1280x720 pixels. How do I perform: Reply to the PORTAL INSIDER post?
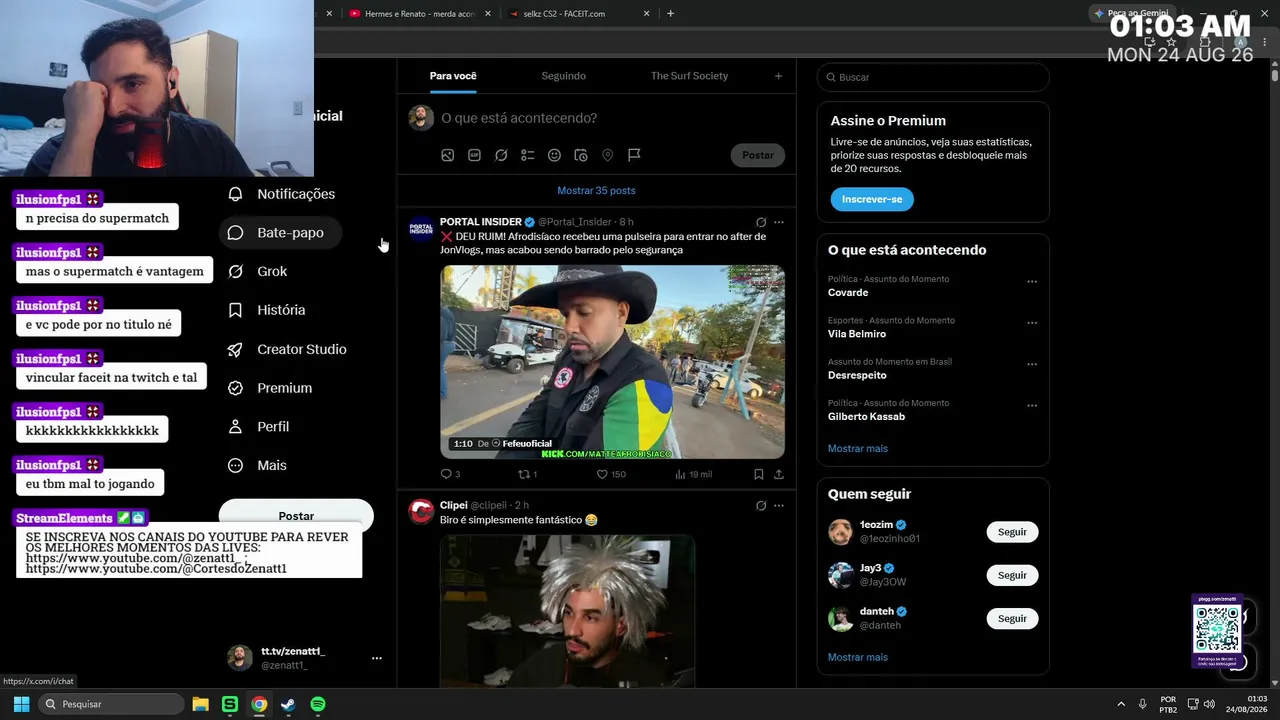(450, 474)
